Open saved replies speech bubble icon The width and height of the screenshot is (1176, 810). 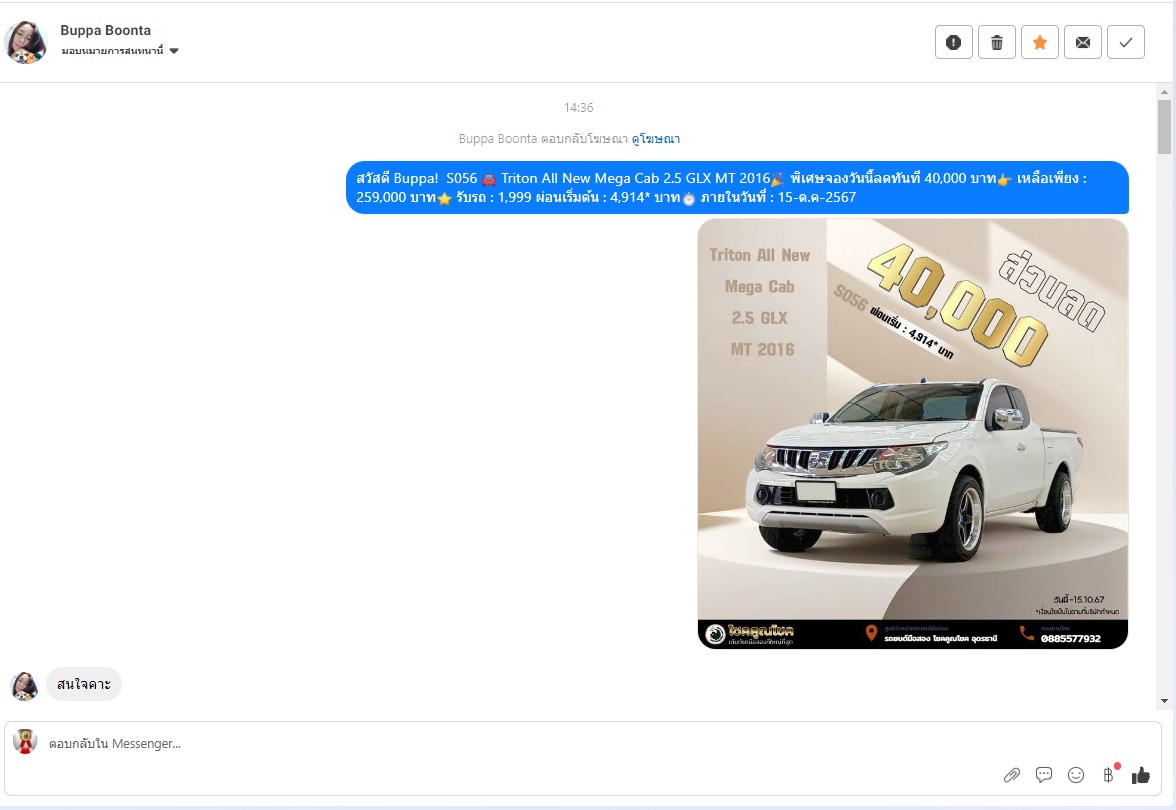[x=1044, y=775]
